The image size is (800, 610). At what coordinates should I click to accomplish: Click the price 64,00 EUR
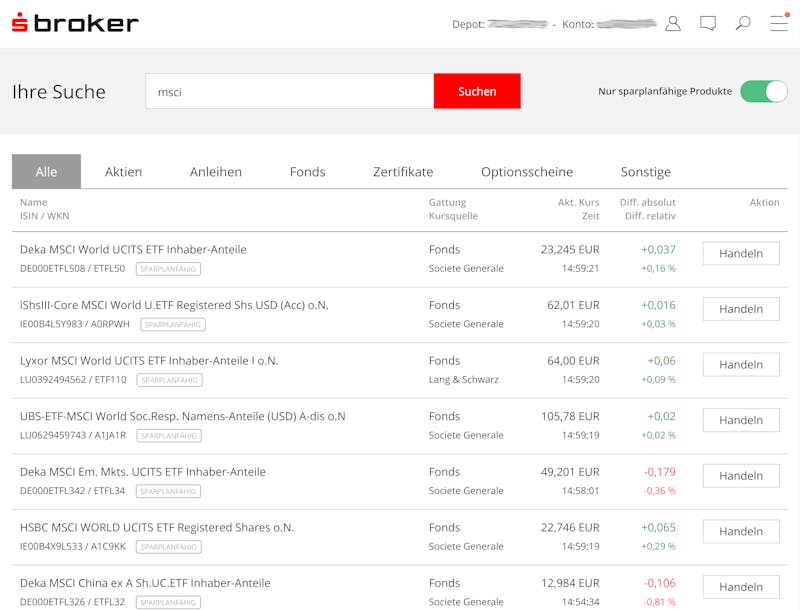(573, 361)
